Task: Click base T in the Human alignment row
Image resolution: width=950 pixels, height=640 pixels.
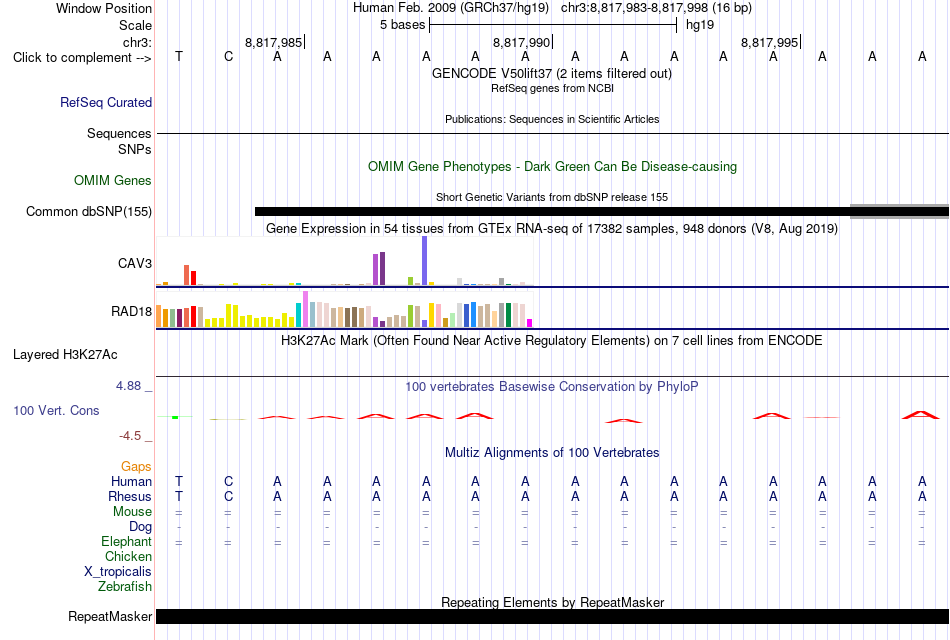Action: click(x=179, y=481)
